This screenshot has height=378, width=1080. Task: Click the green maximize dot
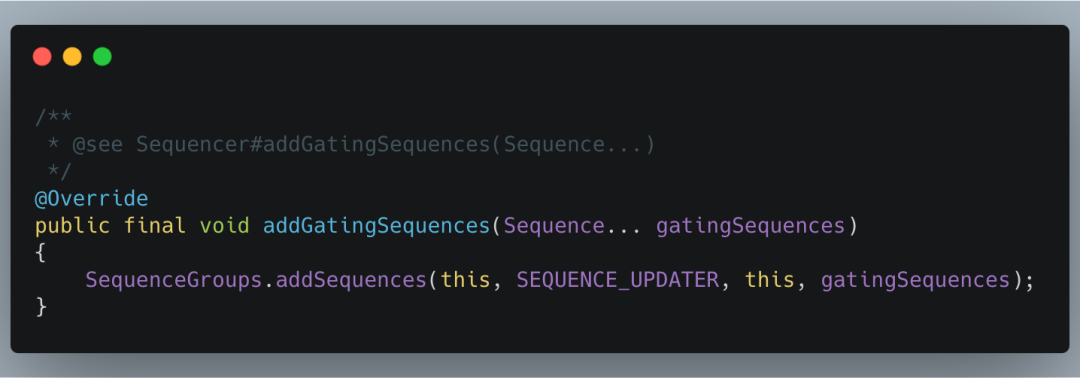pos(103,56)
